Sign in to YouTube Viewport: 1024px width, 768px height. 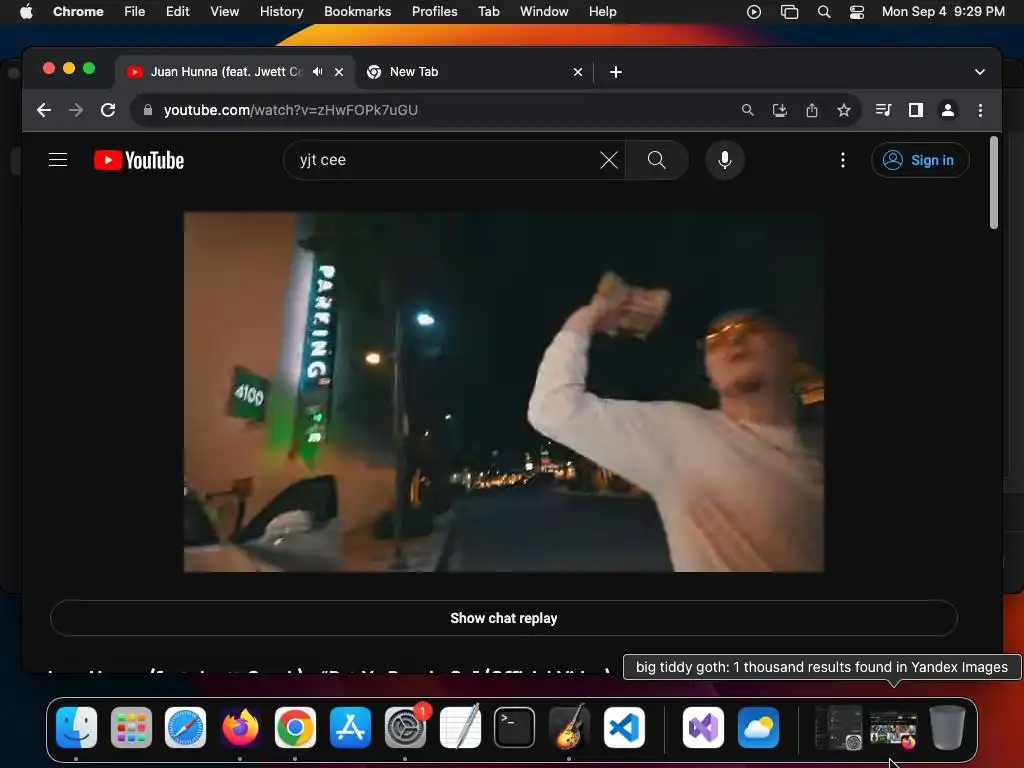click(x=920, y=160)
